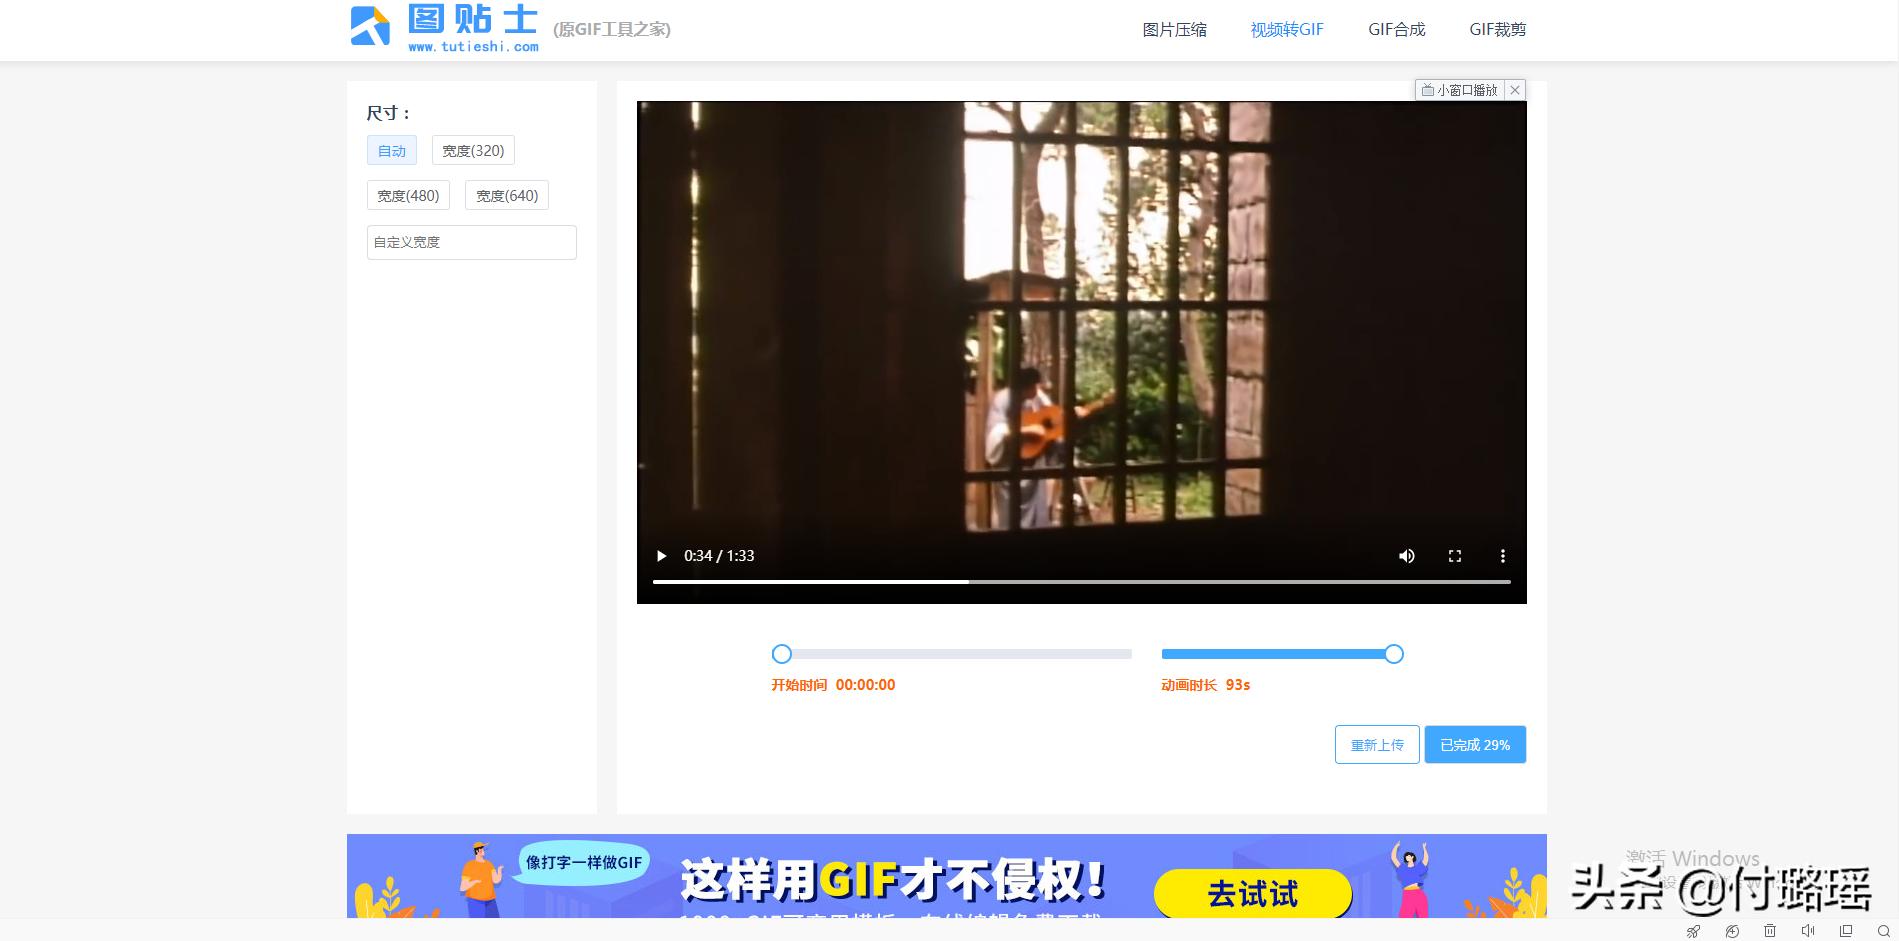This screenshot has height=941, width=1899.
Task: Select the 宽度(640) size option
Action: (507, 195)
